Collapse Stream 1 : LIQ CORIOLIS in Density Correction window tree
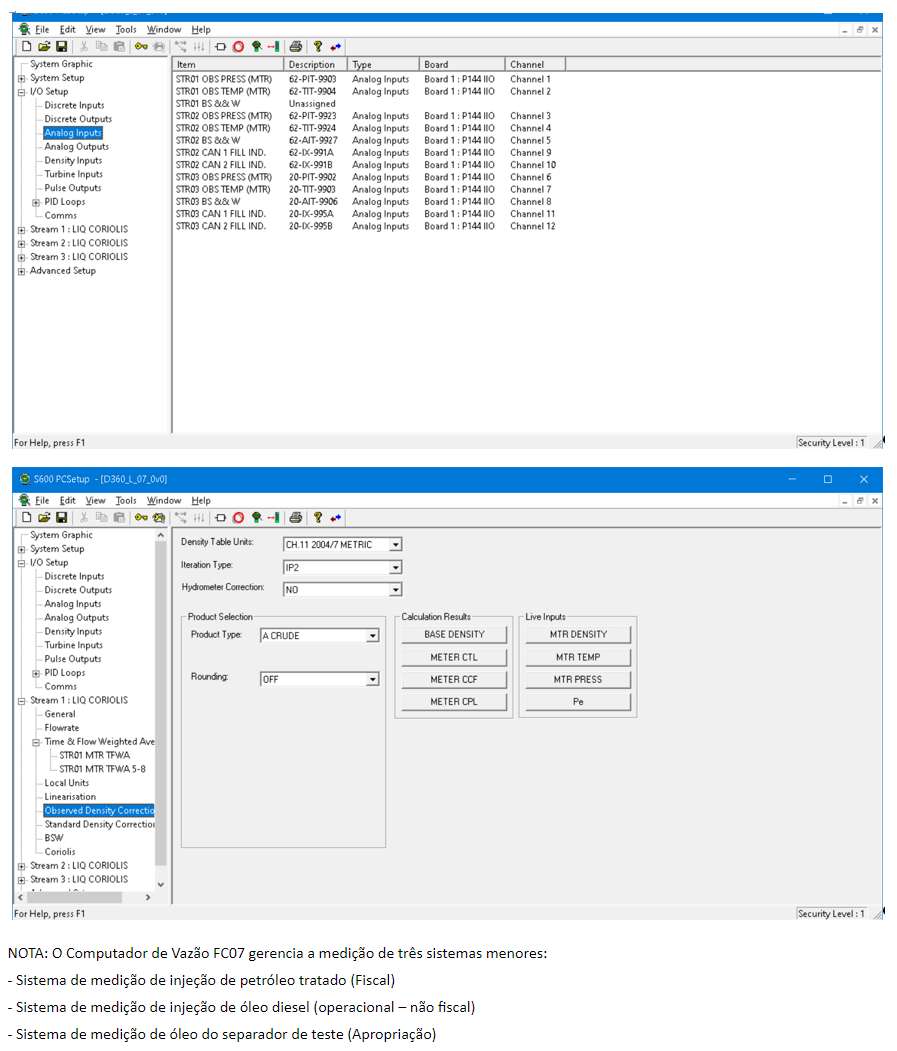The width and height of the screenshot is (897, 1051). tap(21, 701)
